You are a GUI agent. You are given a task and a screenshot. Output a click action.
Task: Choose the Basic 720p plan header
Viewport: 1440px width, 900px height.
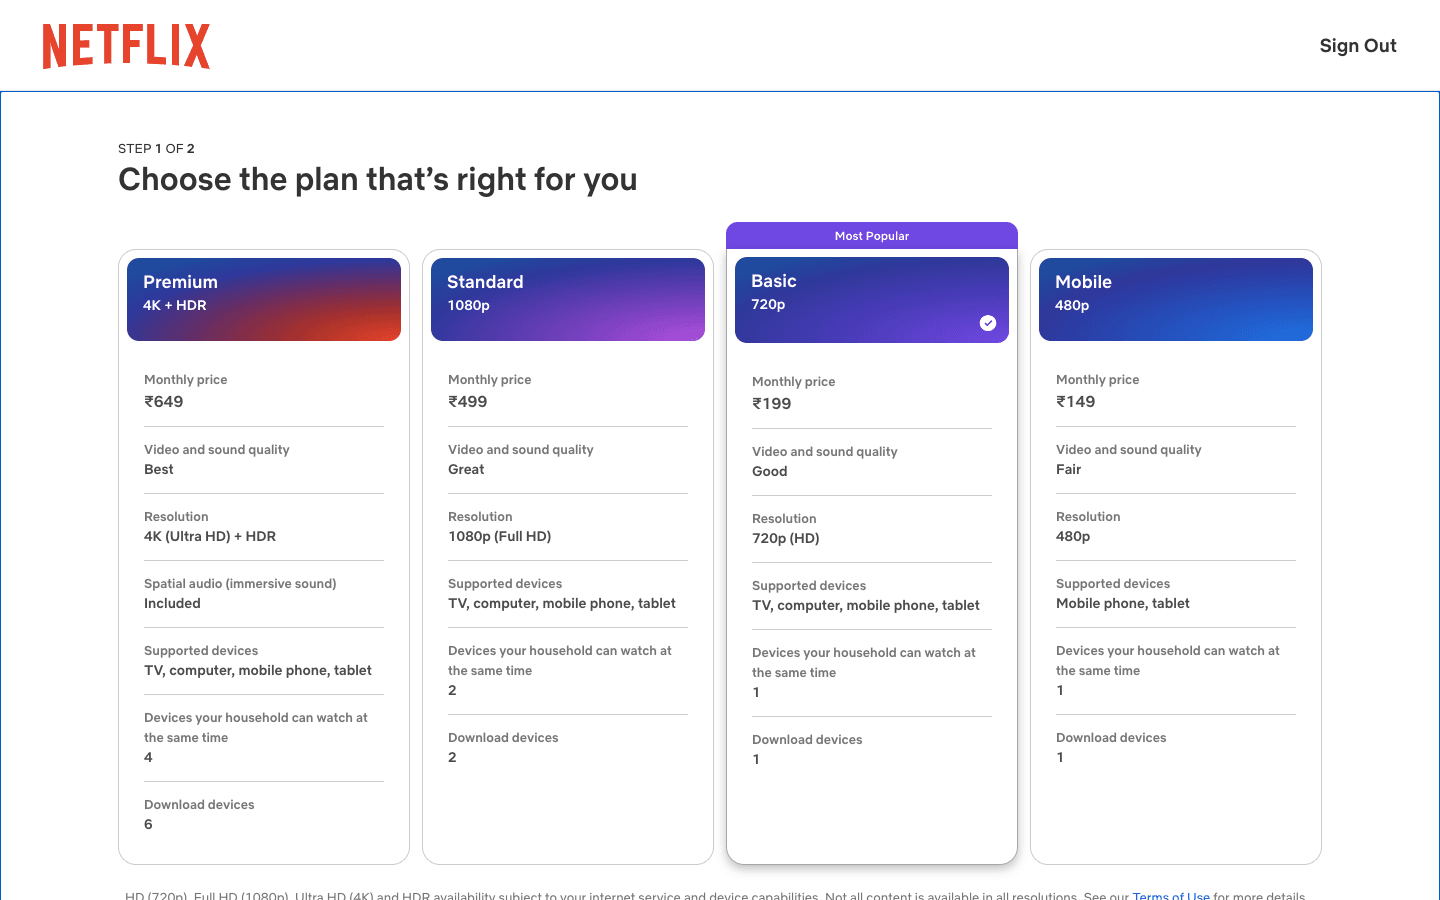(x=872, y=300)
